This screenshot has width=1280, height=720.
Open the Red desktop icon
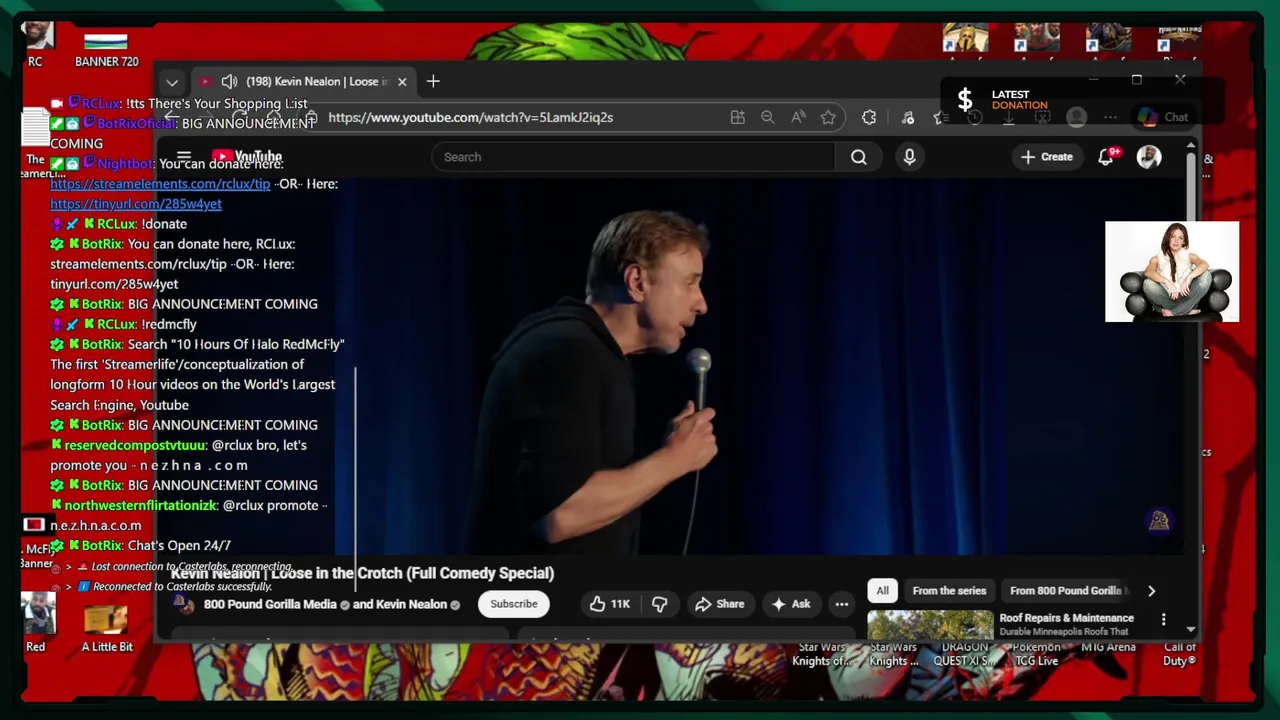point(36,623)
